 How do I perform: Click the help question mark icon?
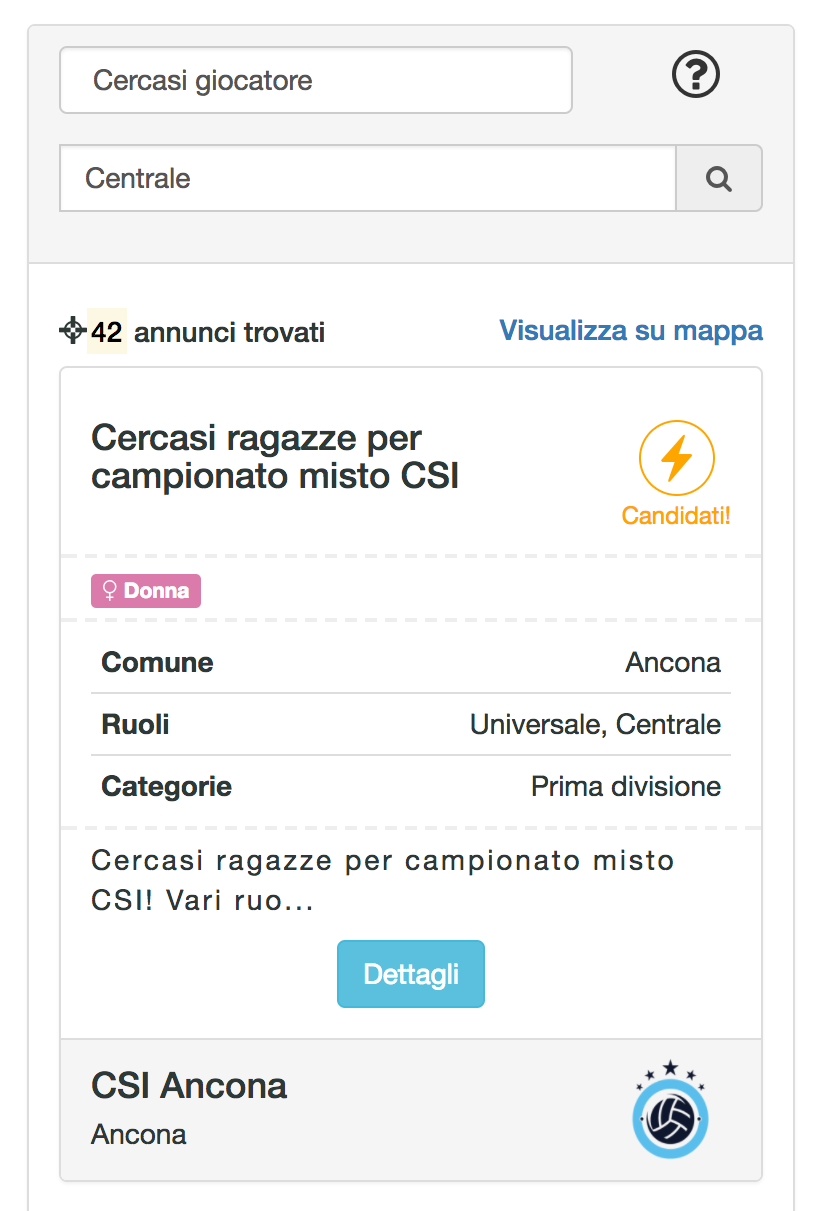696,76
